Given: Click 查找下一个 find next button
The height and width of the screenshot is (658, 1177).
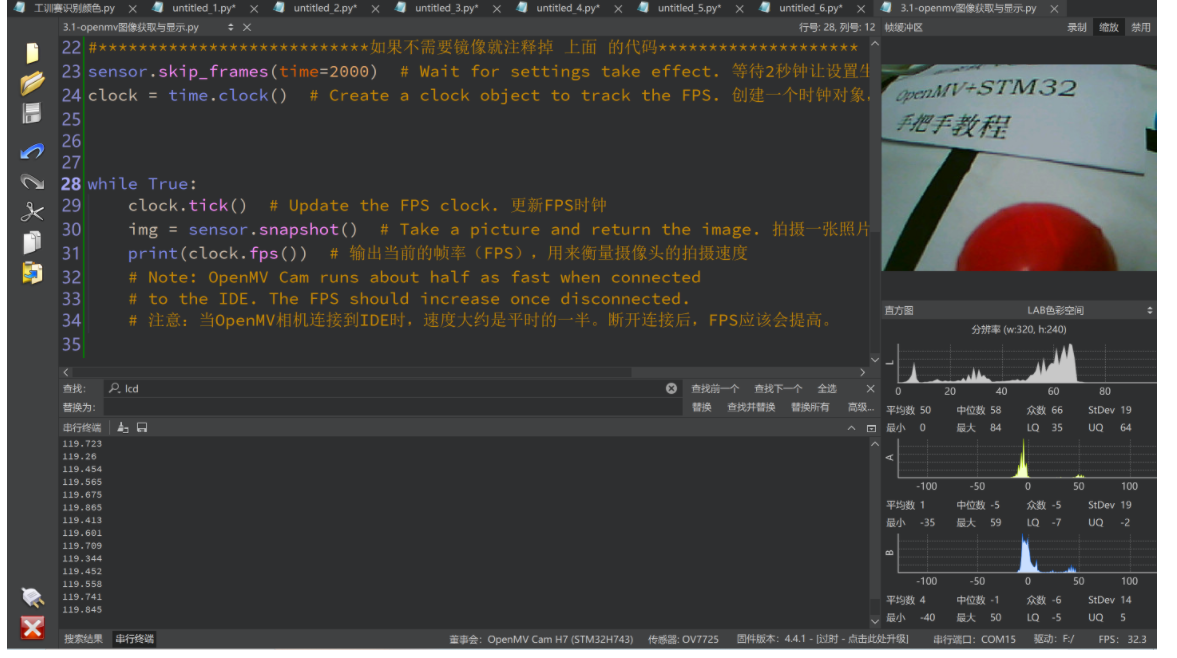Looking at the screenshot, I should (778, 388).
